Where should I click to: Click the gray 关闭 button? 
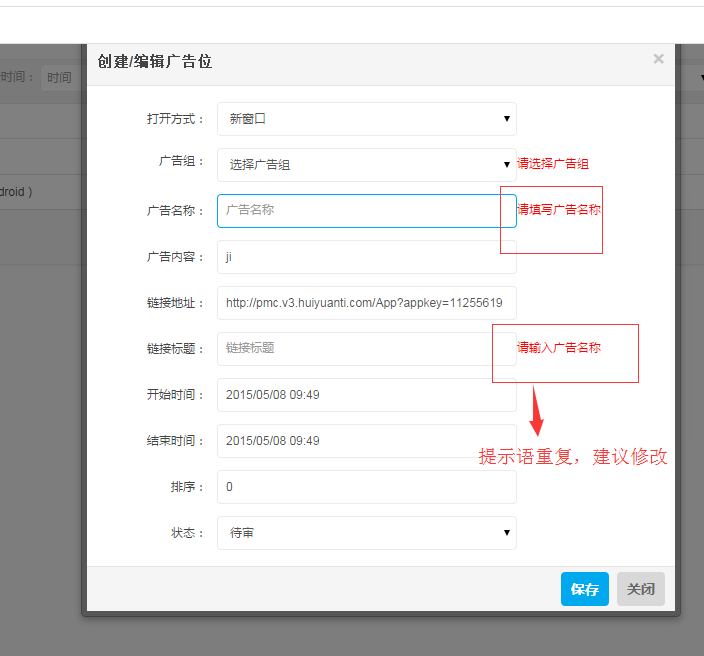(x=640, y=590)
